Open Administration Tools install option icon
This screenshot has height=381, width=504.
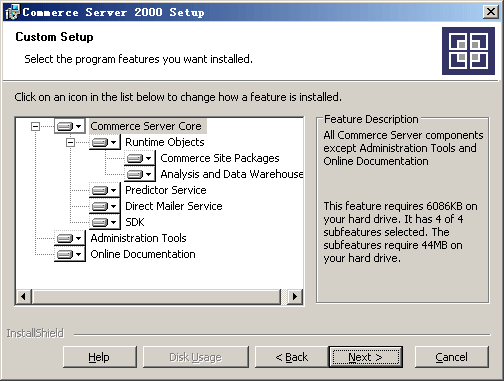click(x=70, y=238)
